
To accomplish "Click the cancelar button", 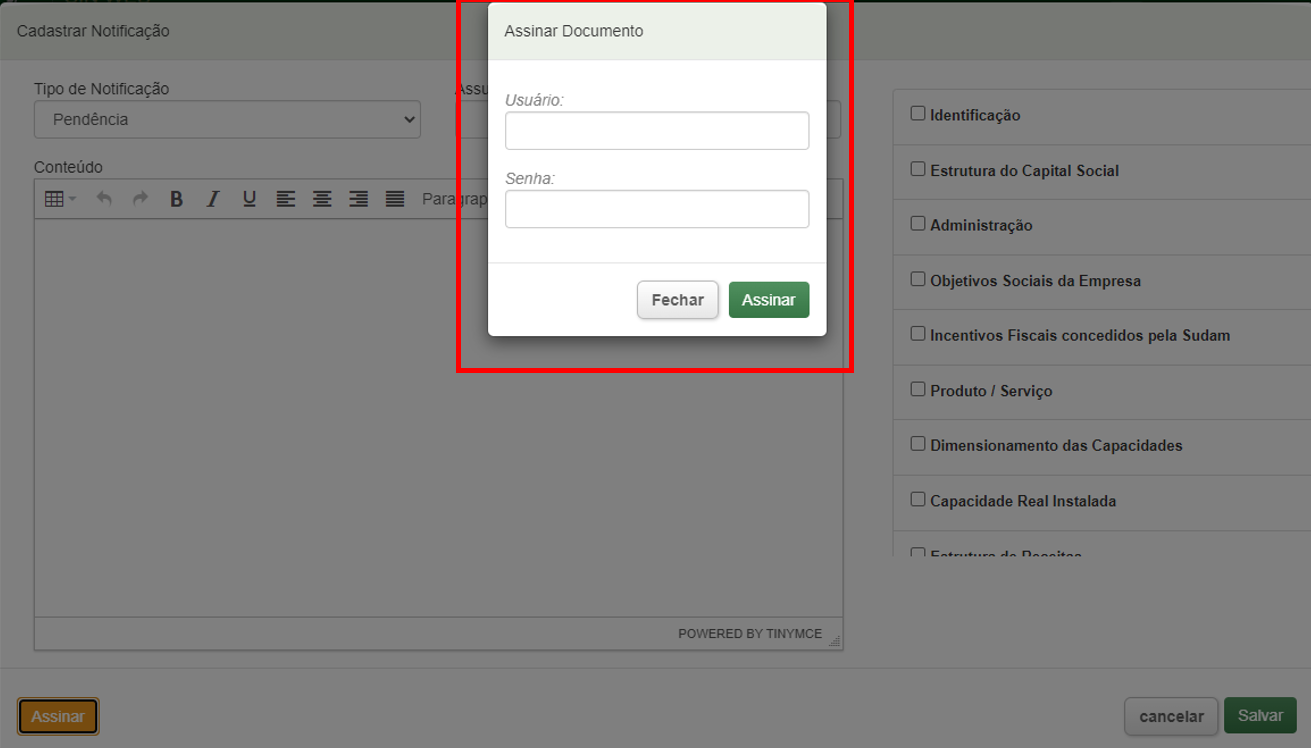I will tap(1171, 716).
